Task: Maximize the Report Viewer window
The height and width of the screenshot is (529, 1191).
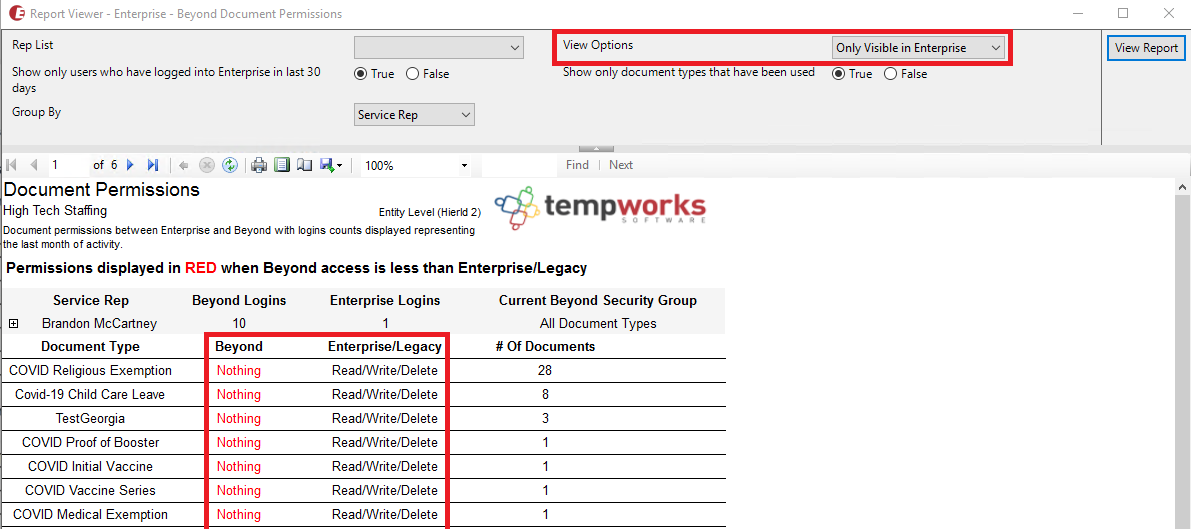Action: pyautogui.click(x=1123, y=13)
